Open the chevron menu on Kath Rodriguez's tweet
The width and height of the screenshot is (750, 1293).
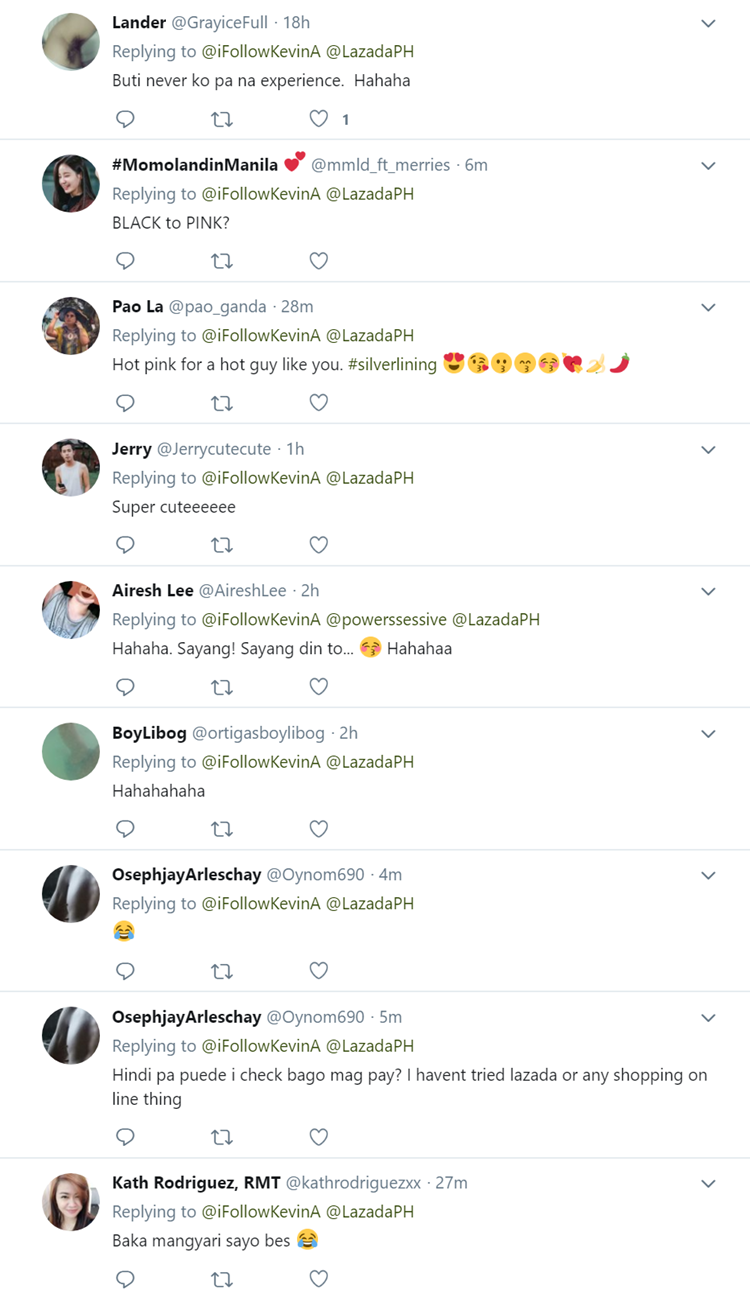pos(708,1183)
